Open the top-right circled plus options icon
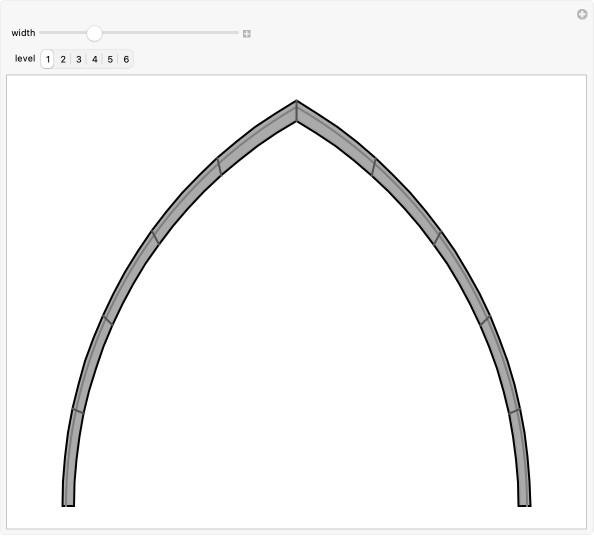Image resolution: width=594 pixels, height=536 pixels. click(x=582, y=15)
